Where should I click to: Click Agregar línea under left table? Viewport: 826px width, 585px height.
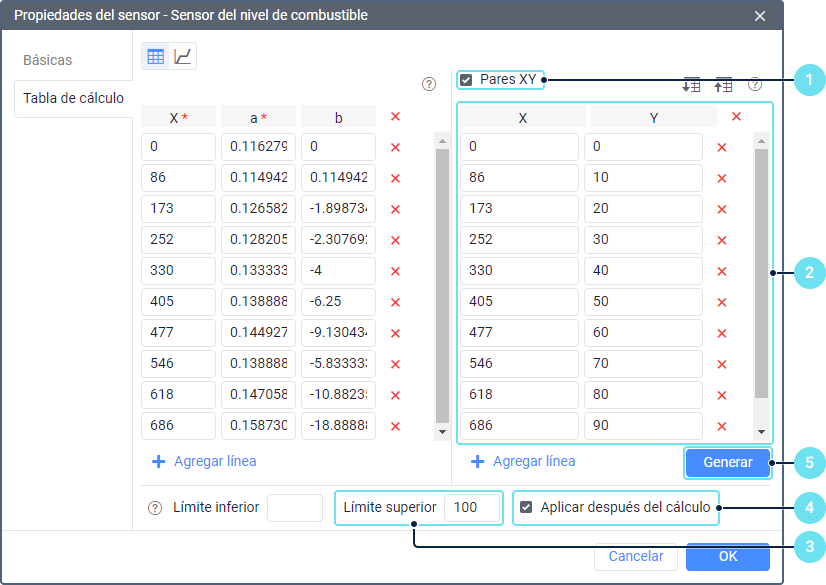pos(204,462)
